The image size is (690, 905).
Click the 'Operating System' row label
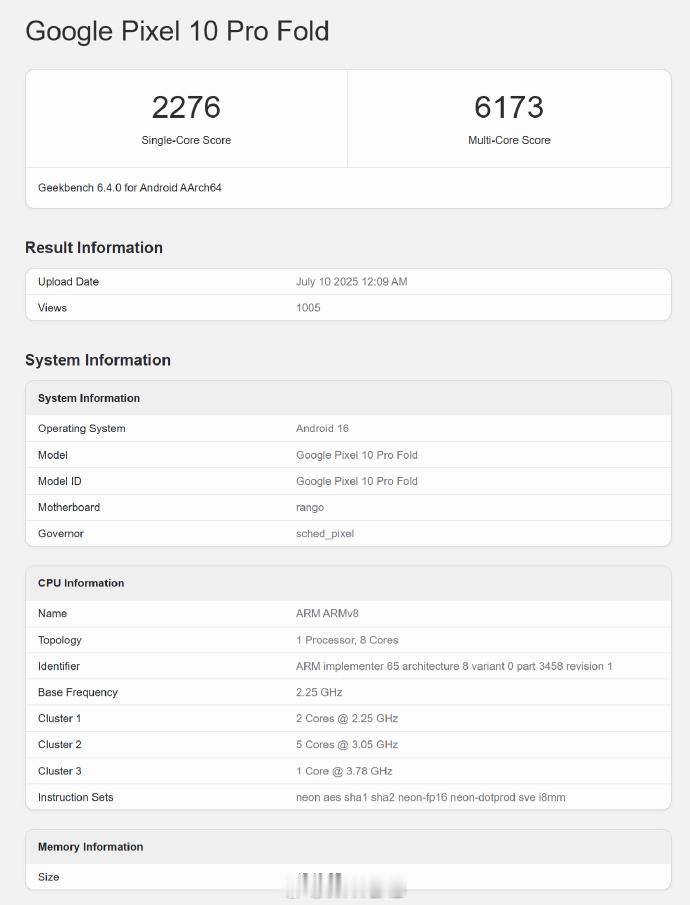[x=81, y=428]
